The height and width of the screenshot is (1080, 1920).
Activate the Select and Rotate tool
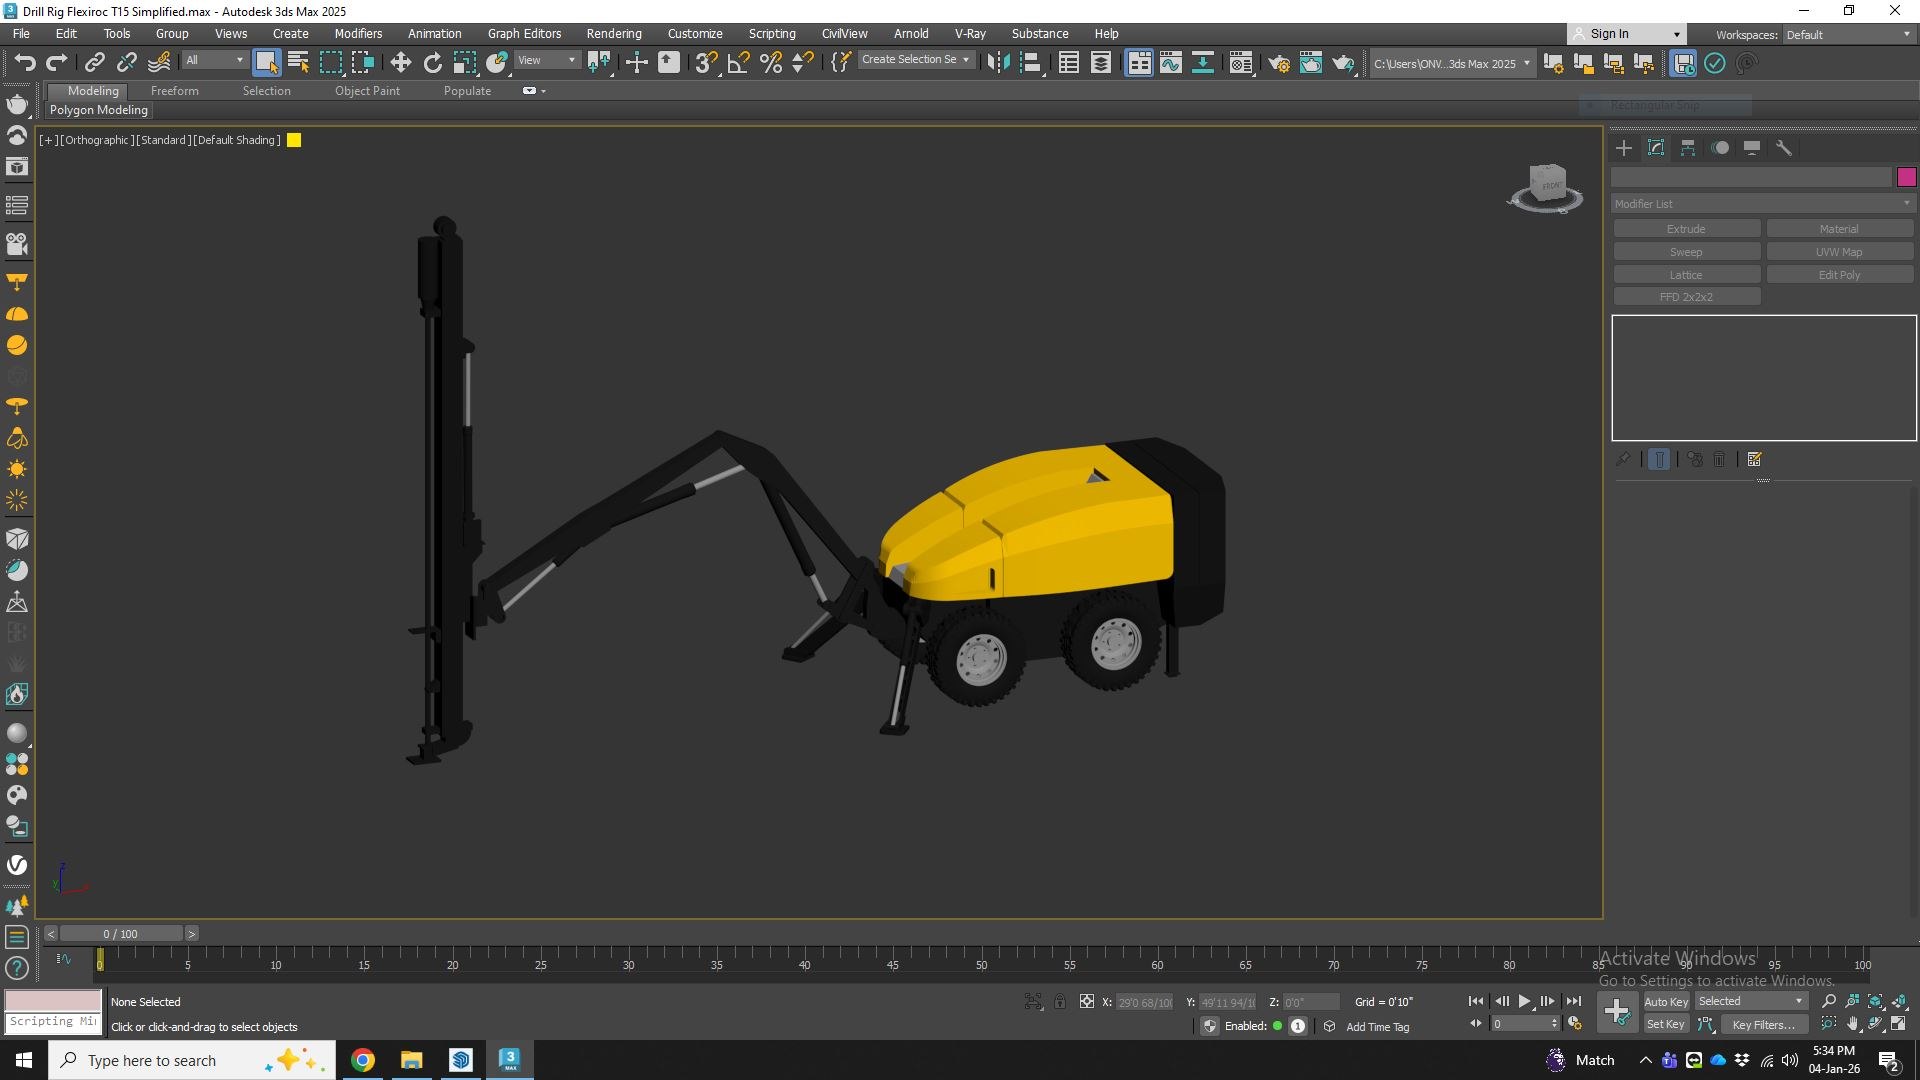coord(432,63)
